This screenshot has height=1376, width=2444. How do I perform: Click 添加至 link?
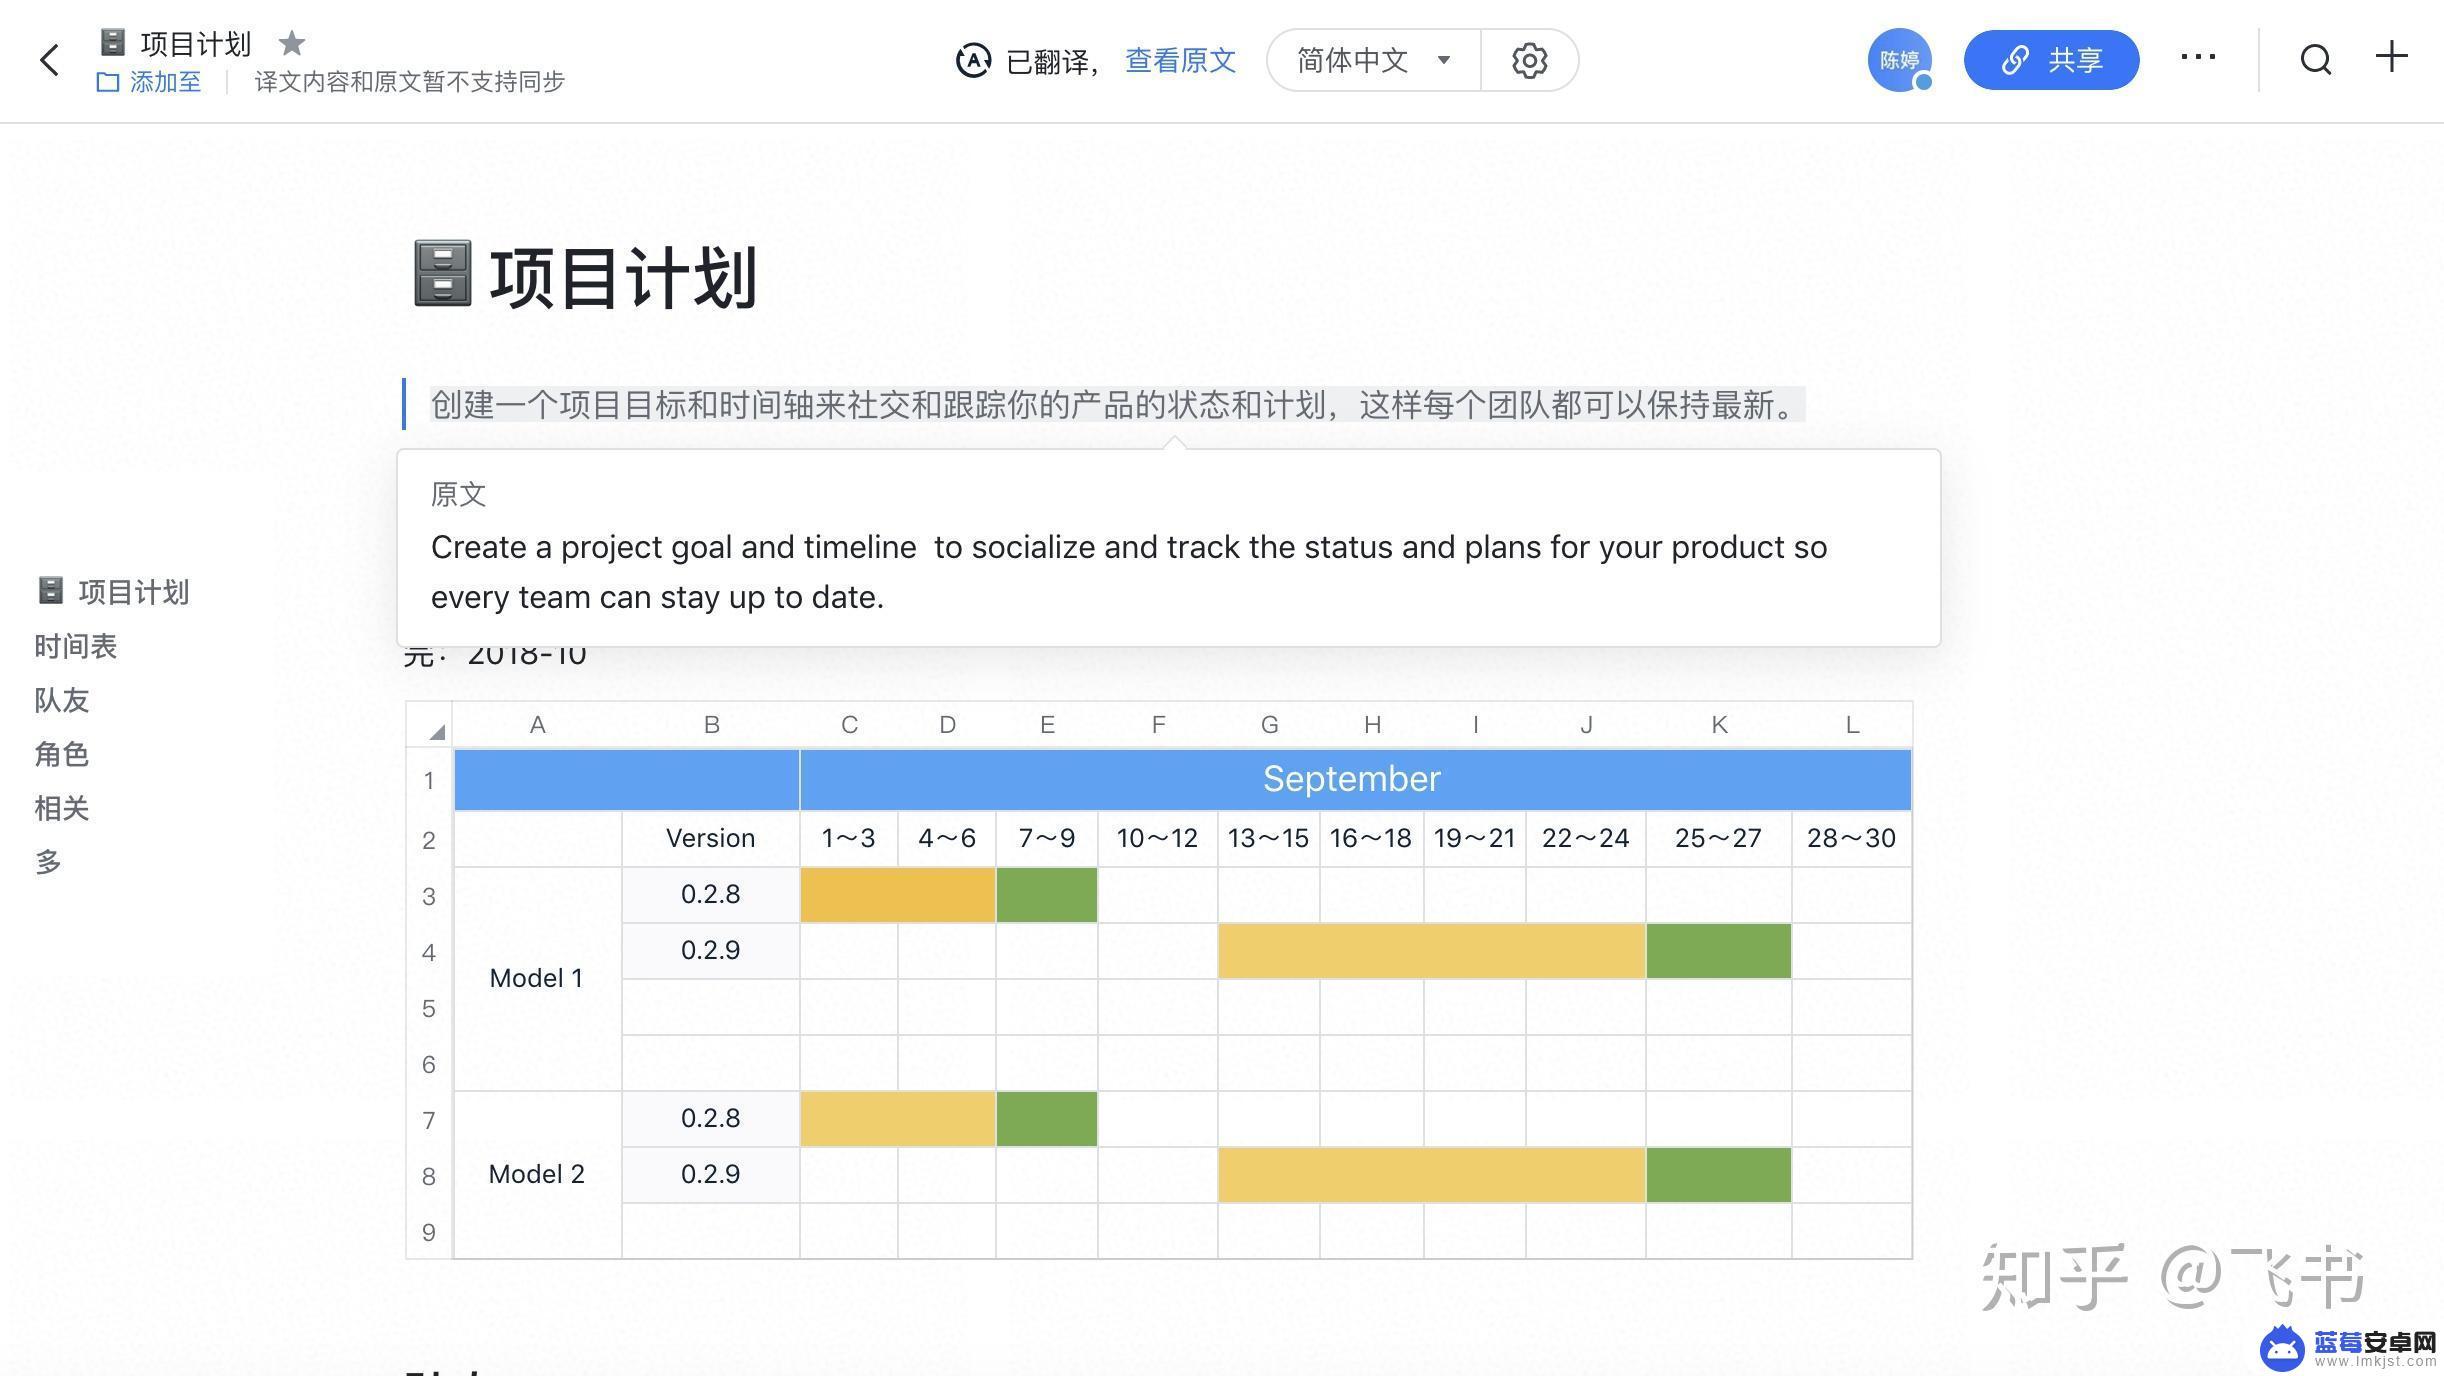[165, 82]
